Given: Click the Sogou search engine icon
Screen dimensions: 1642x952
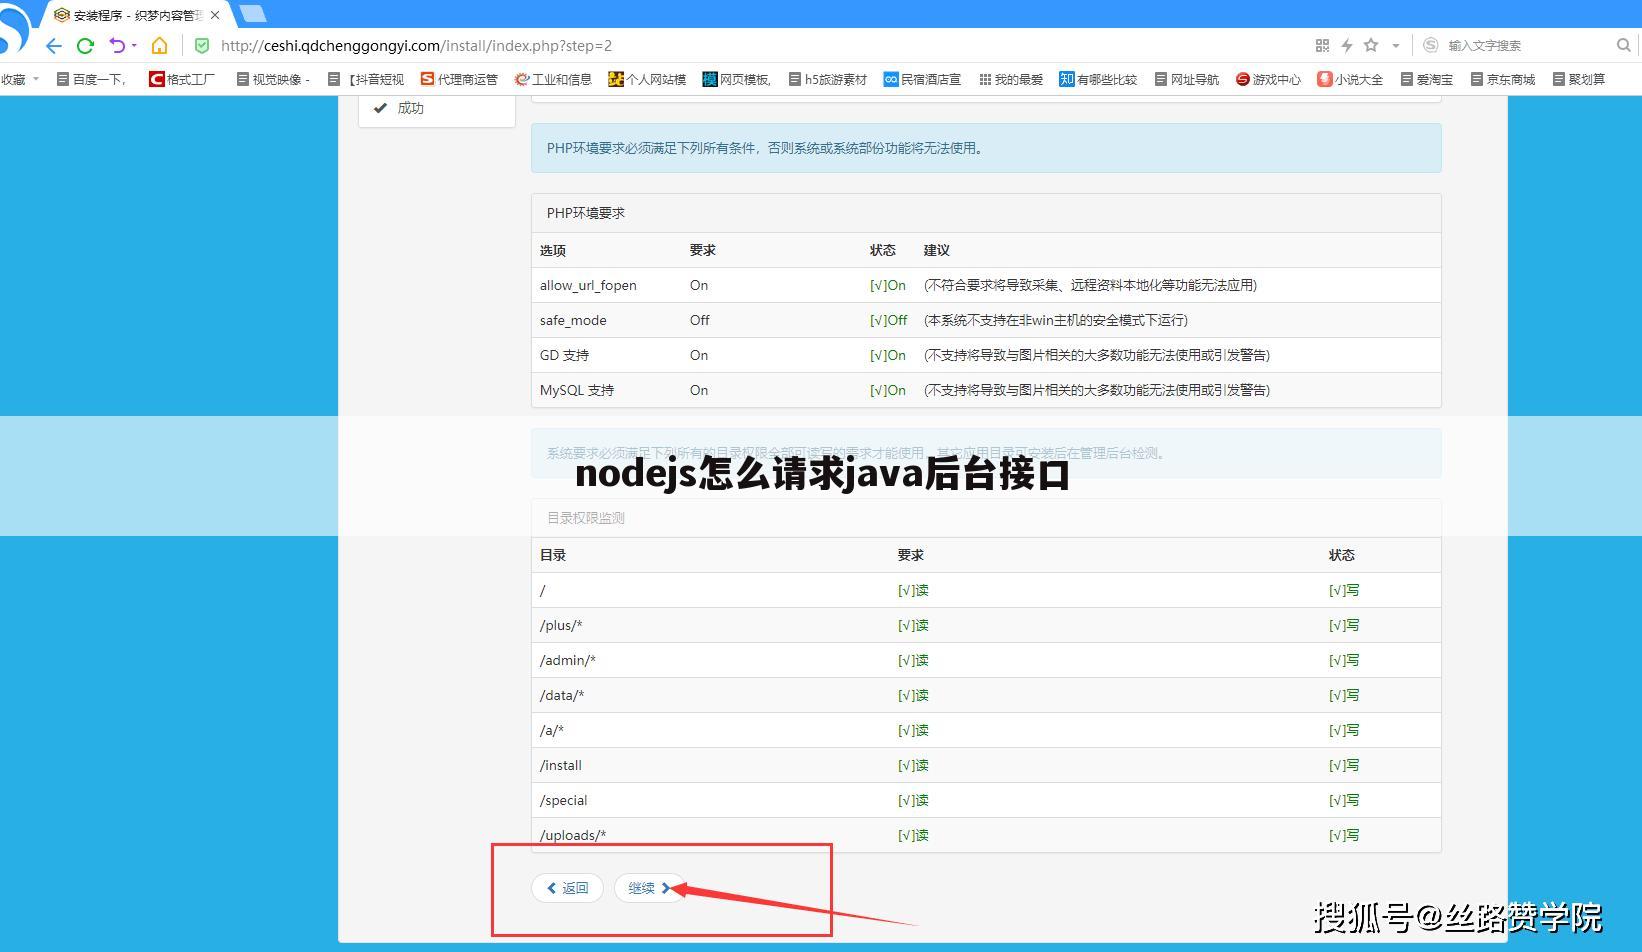Looking at the screenshot, I should 1430,45.
